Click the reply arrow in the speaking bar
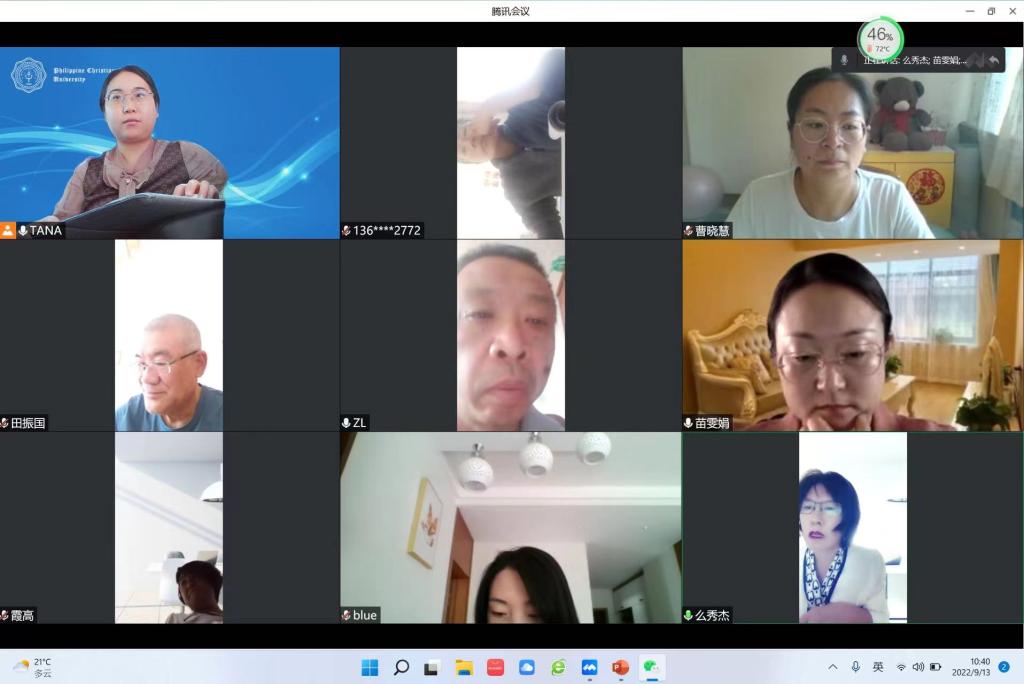 993,60
